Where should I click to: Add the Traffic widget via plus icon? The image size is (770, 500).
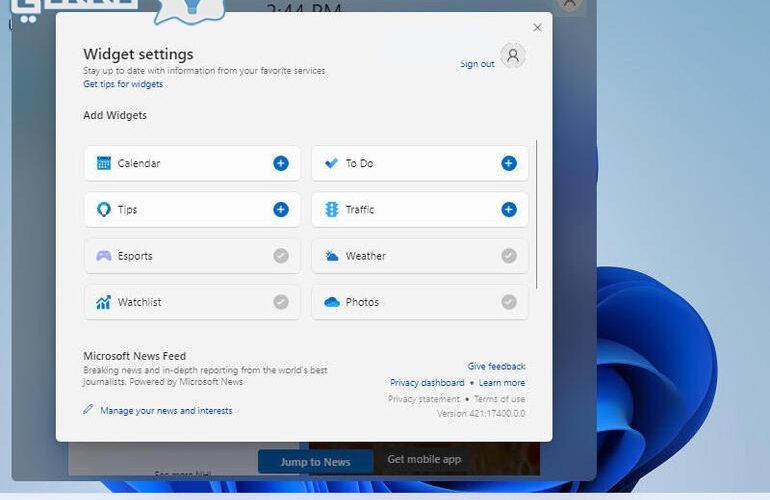509,210
